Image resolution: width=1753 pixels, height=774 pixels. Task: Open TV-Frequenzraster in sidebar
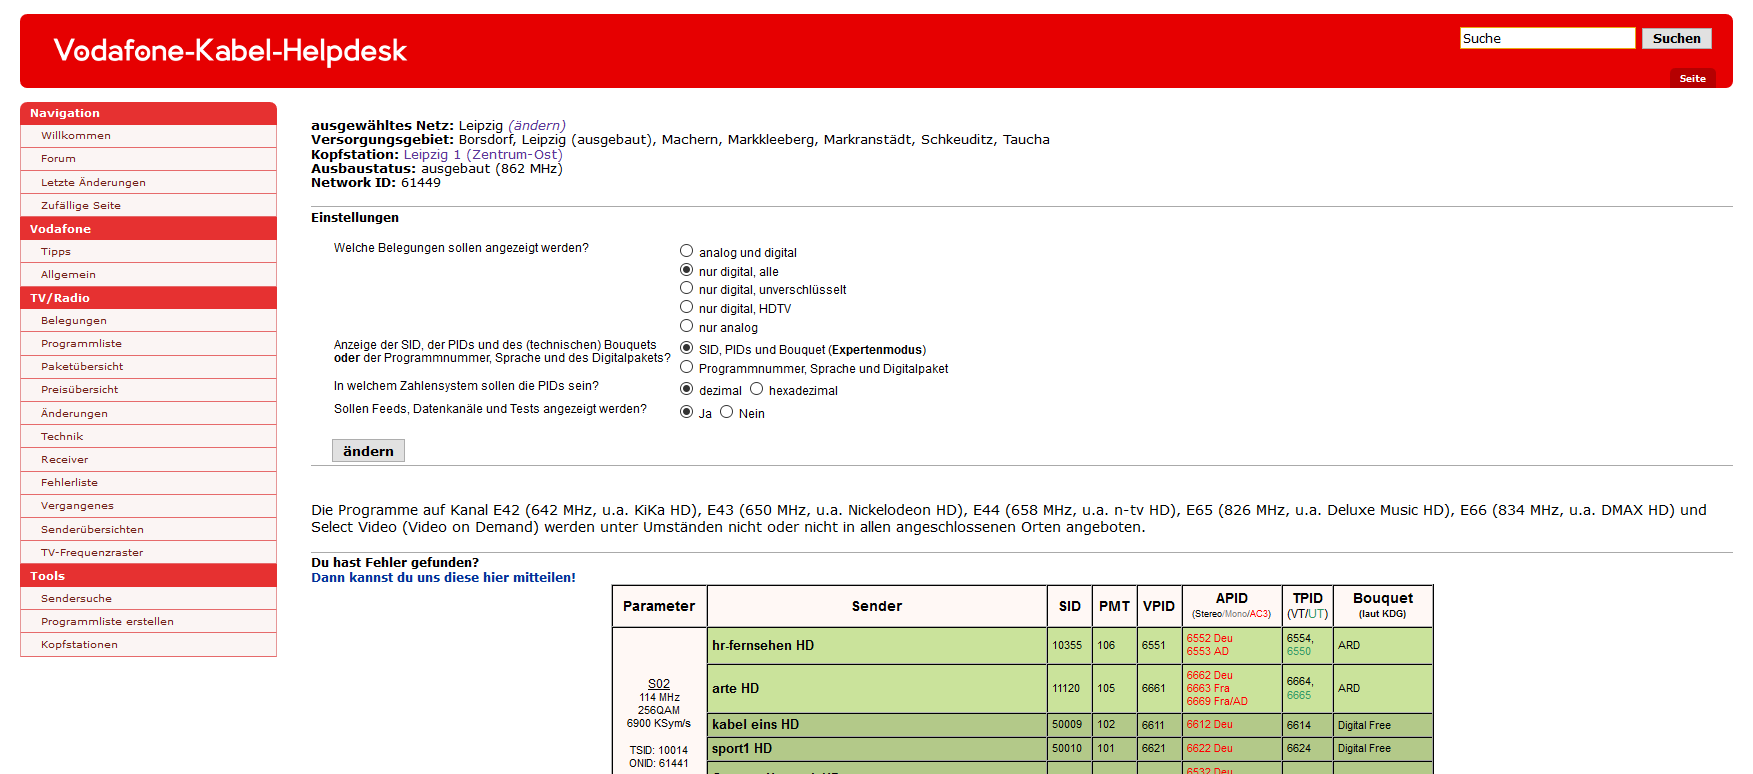[92, 553]
